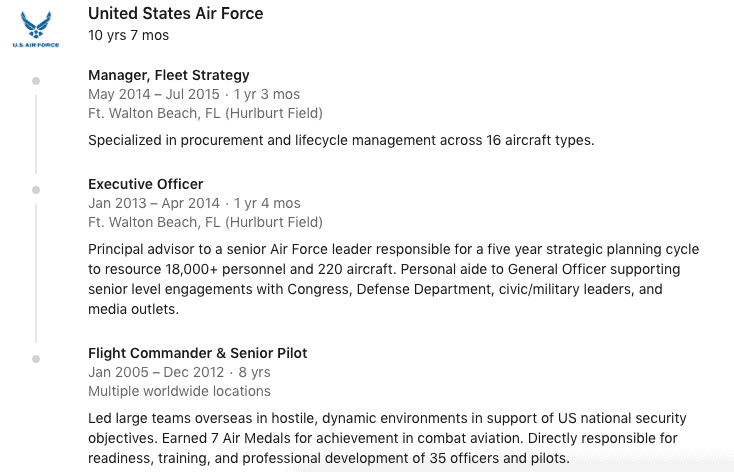Select the Flight Commander & Senior Pilot title
This screenshot has width=734, height=472.
pos(198,353)
